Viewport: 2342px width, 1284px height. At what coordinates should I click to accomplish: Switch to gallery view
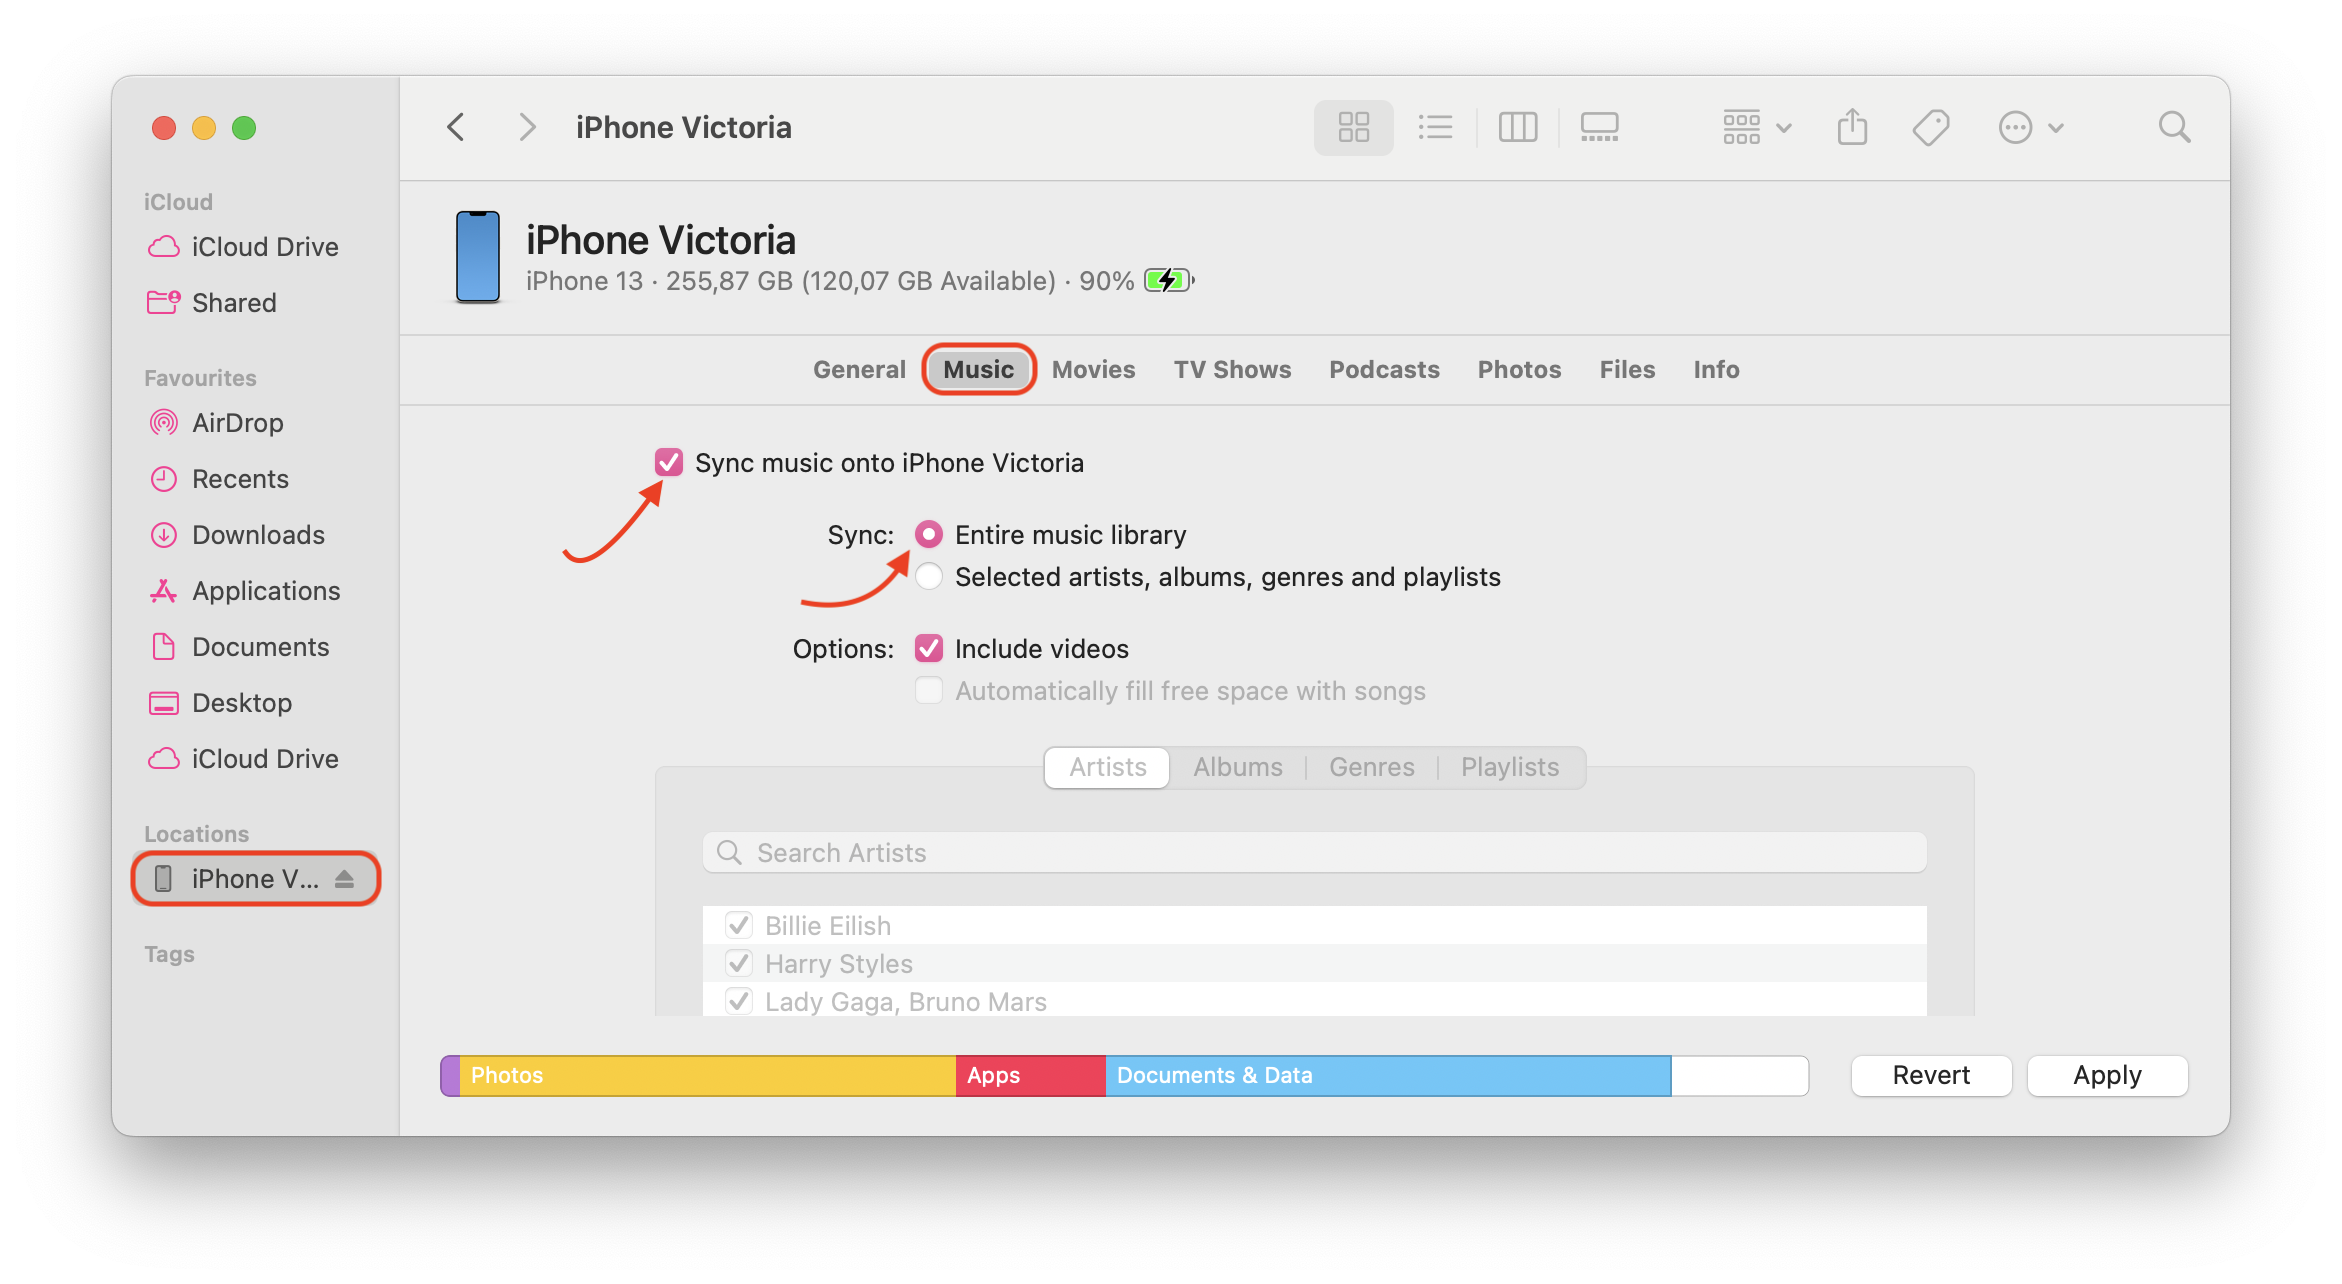(x=1599, y=127)
